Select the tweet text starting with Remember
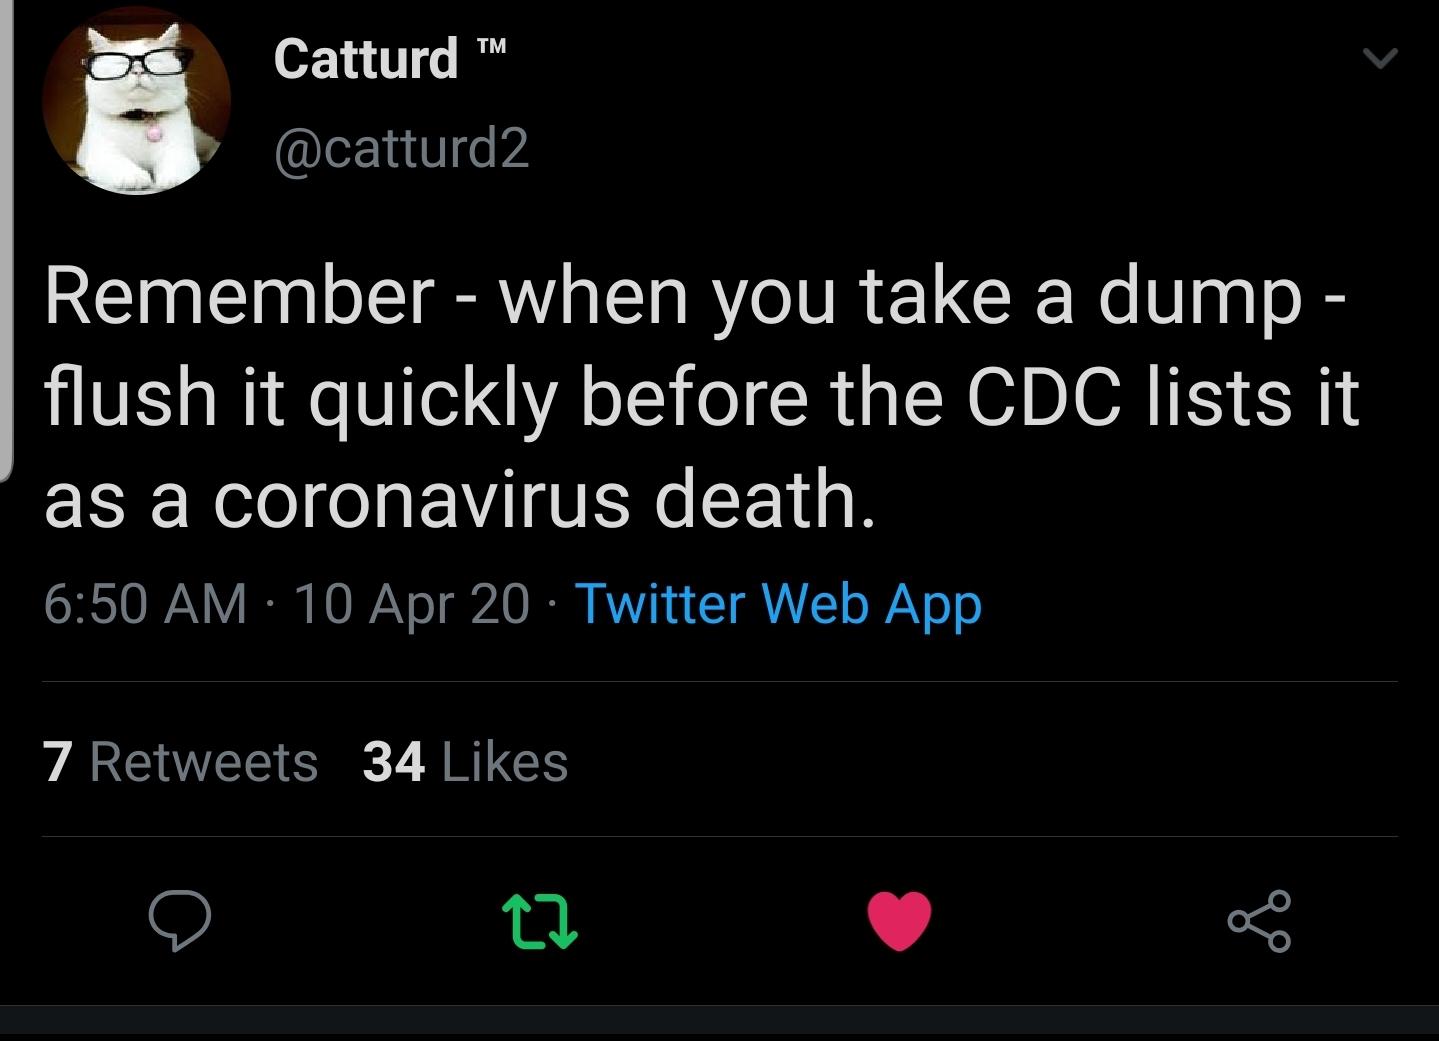1439x1041 pixels. [x=700, y=398]
